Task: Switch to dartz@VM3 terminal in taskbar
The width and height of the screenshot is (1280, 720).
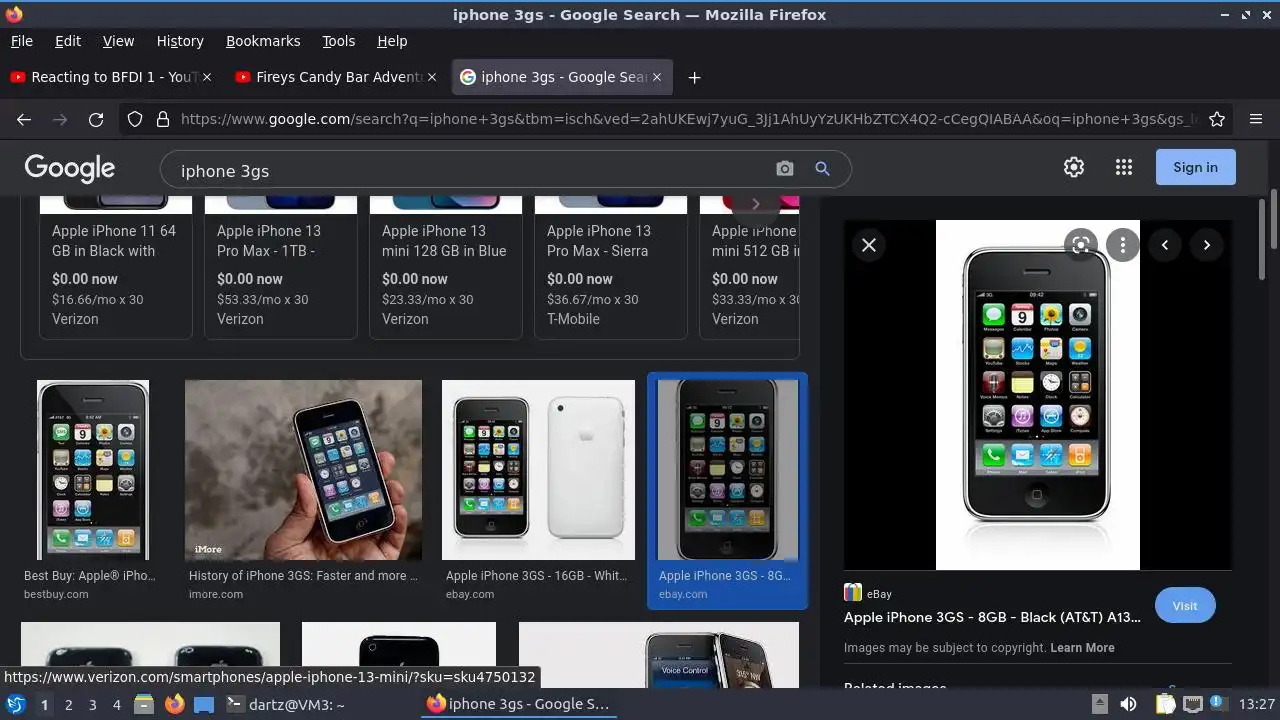Action: coord(285,704)
